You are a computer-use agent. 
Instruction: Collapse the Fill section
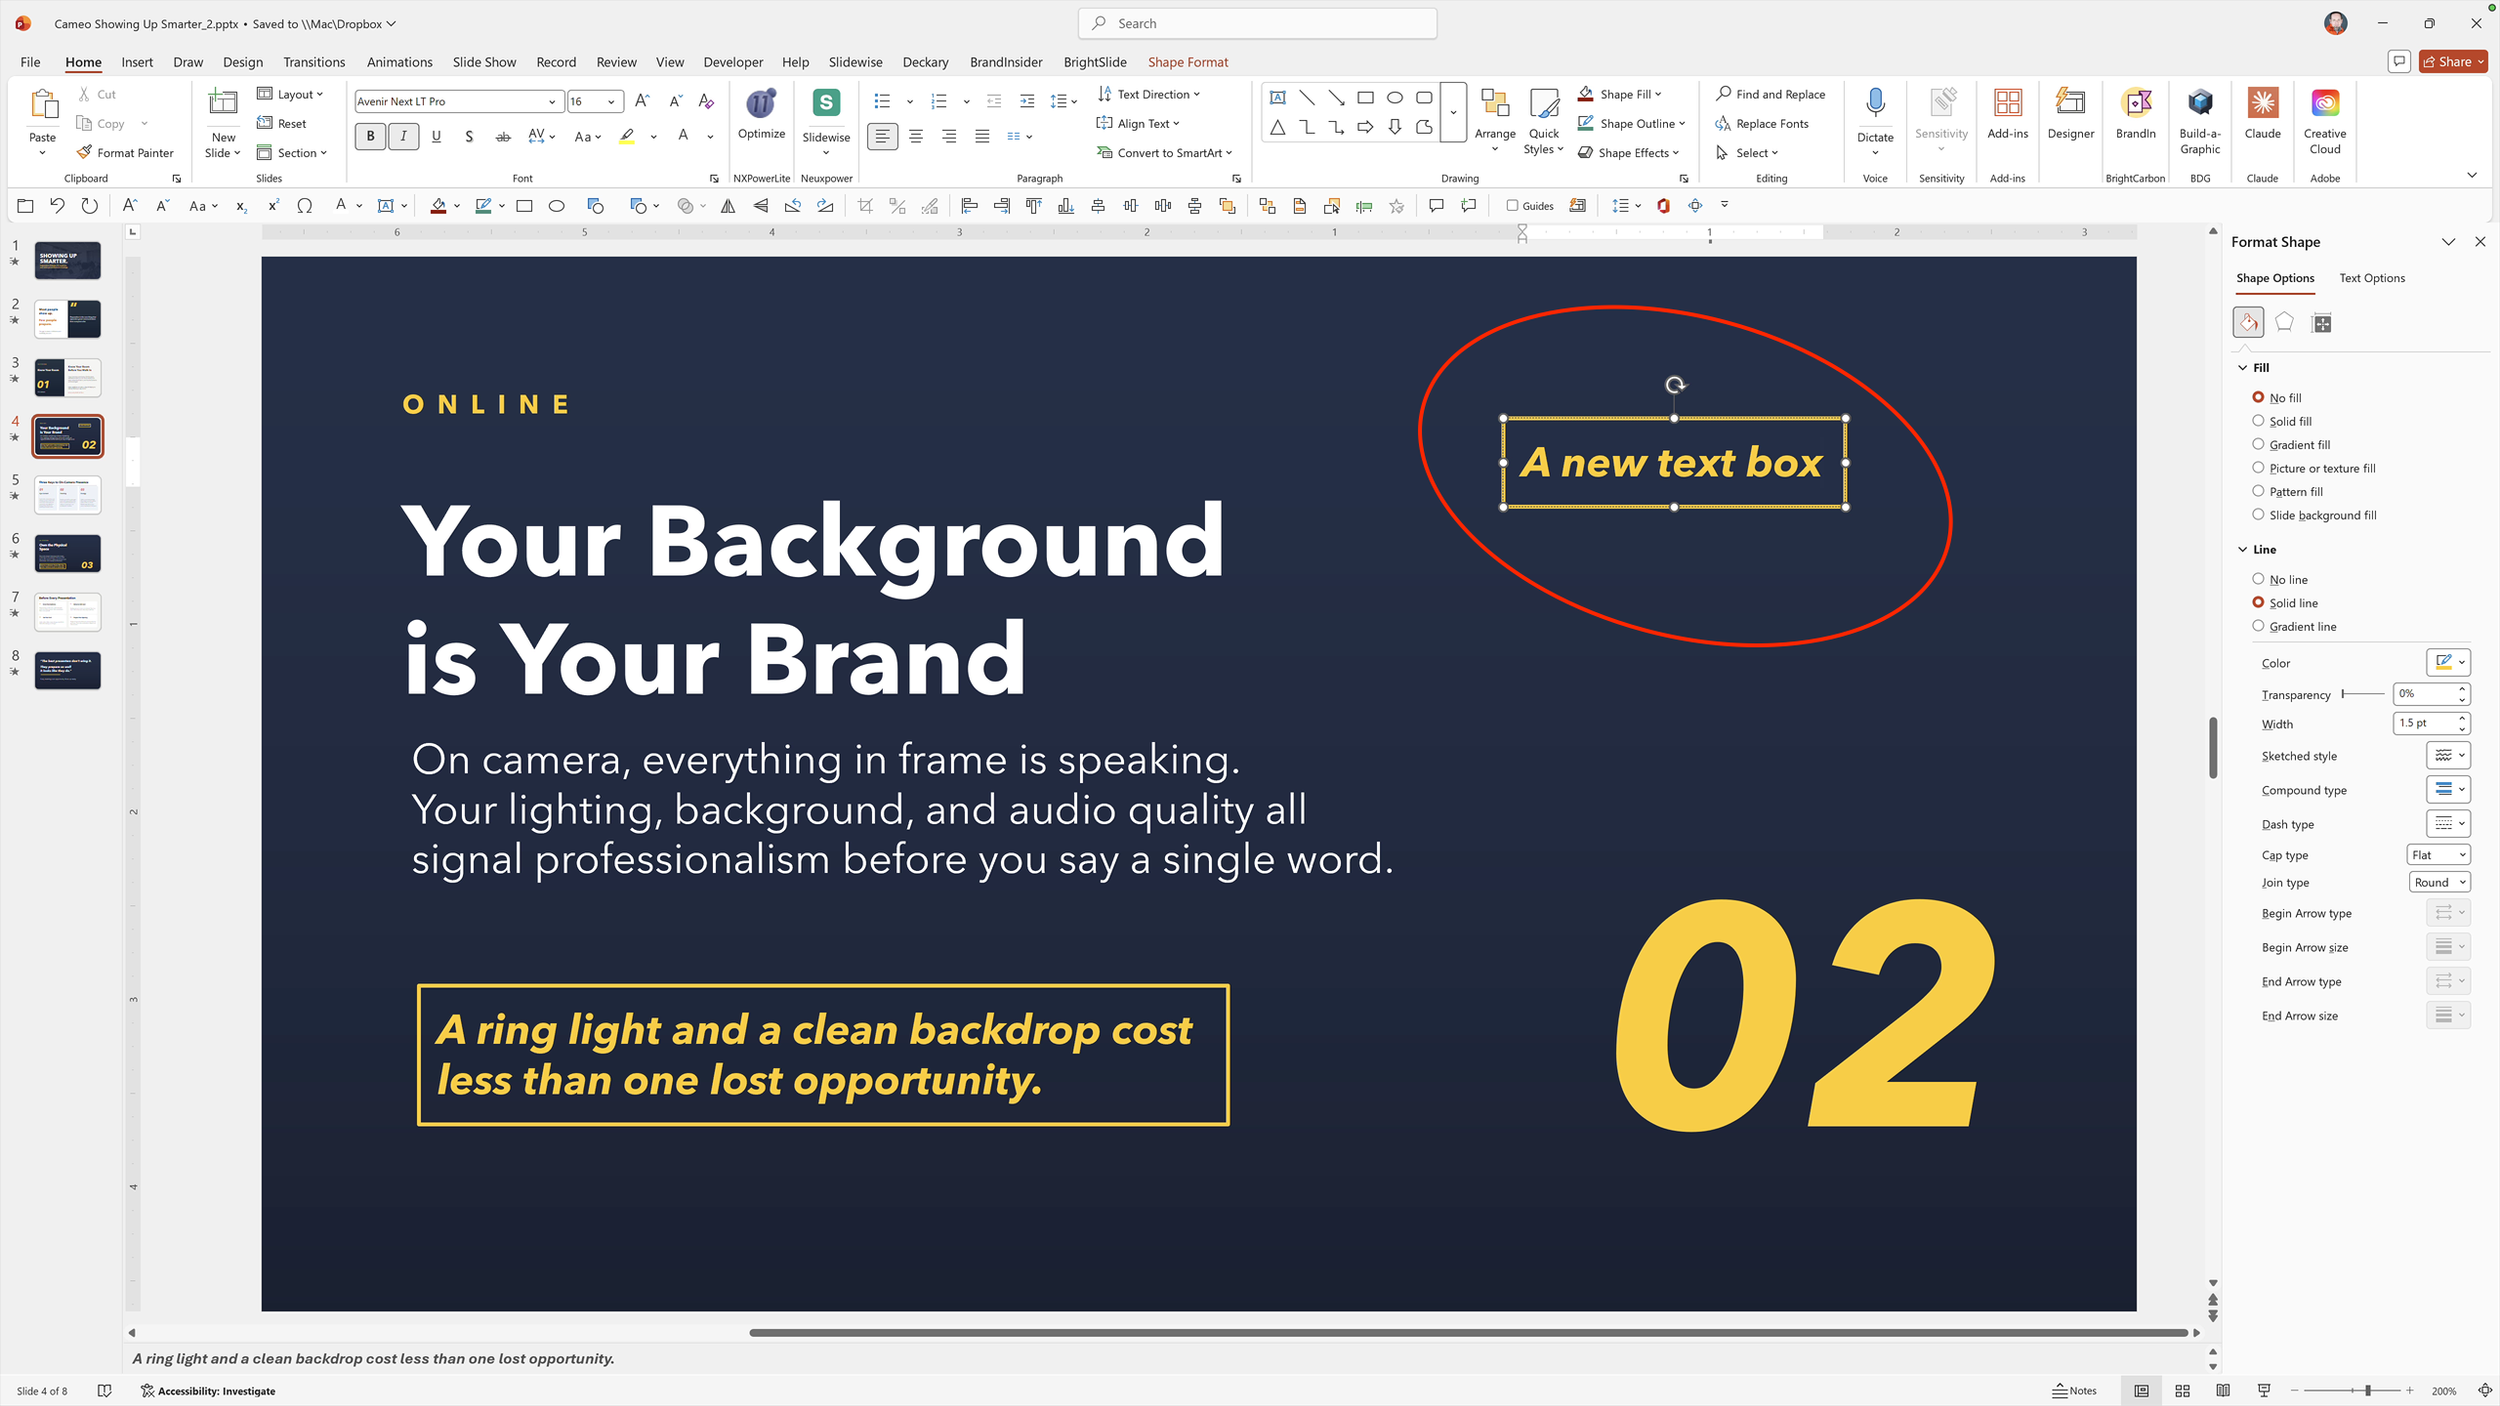2242,368
